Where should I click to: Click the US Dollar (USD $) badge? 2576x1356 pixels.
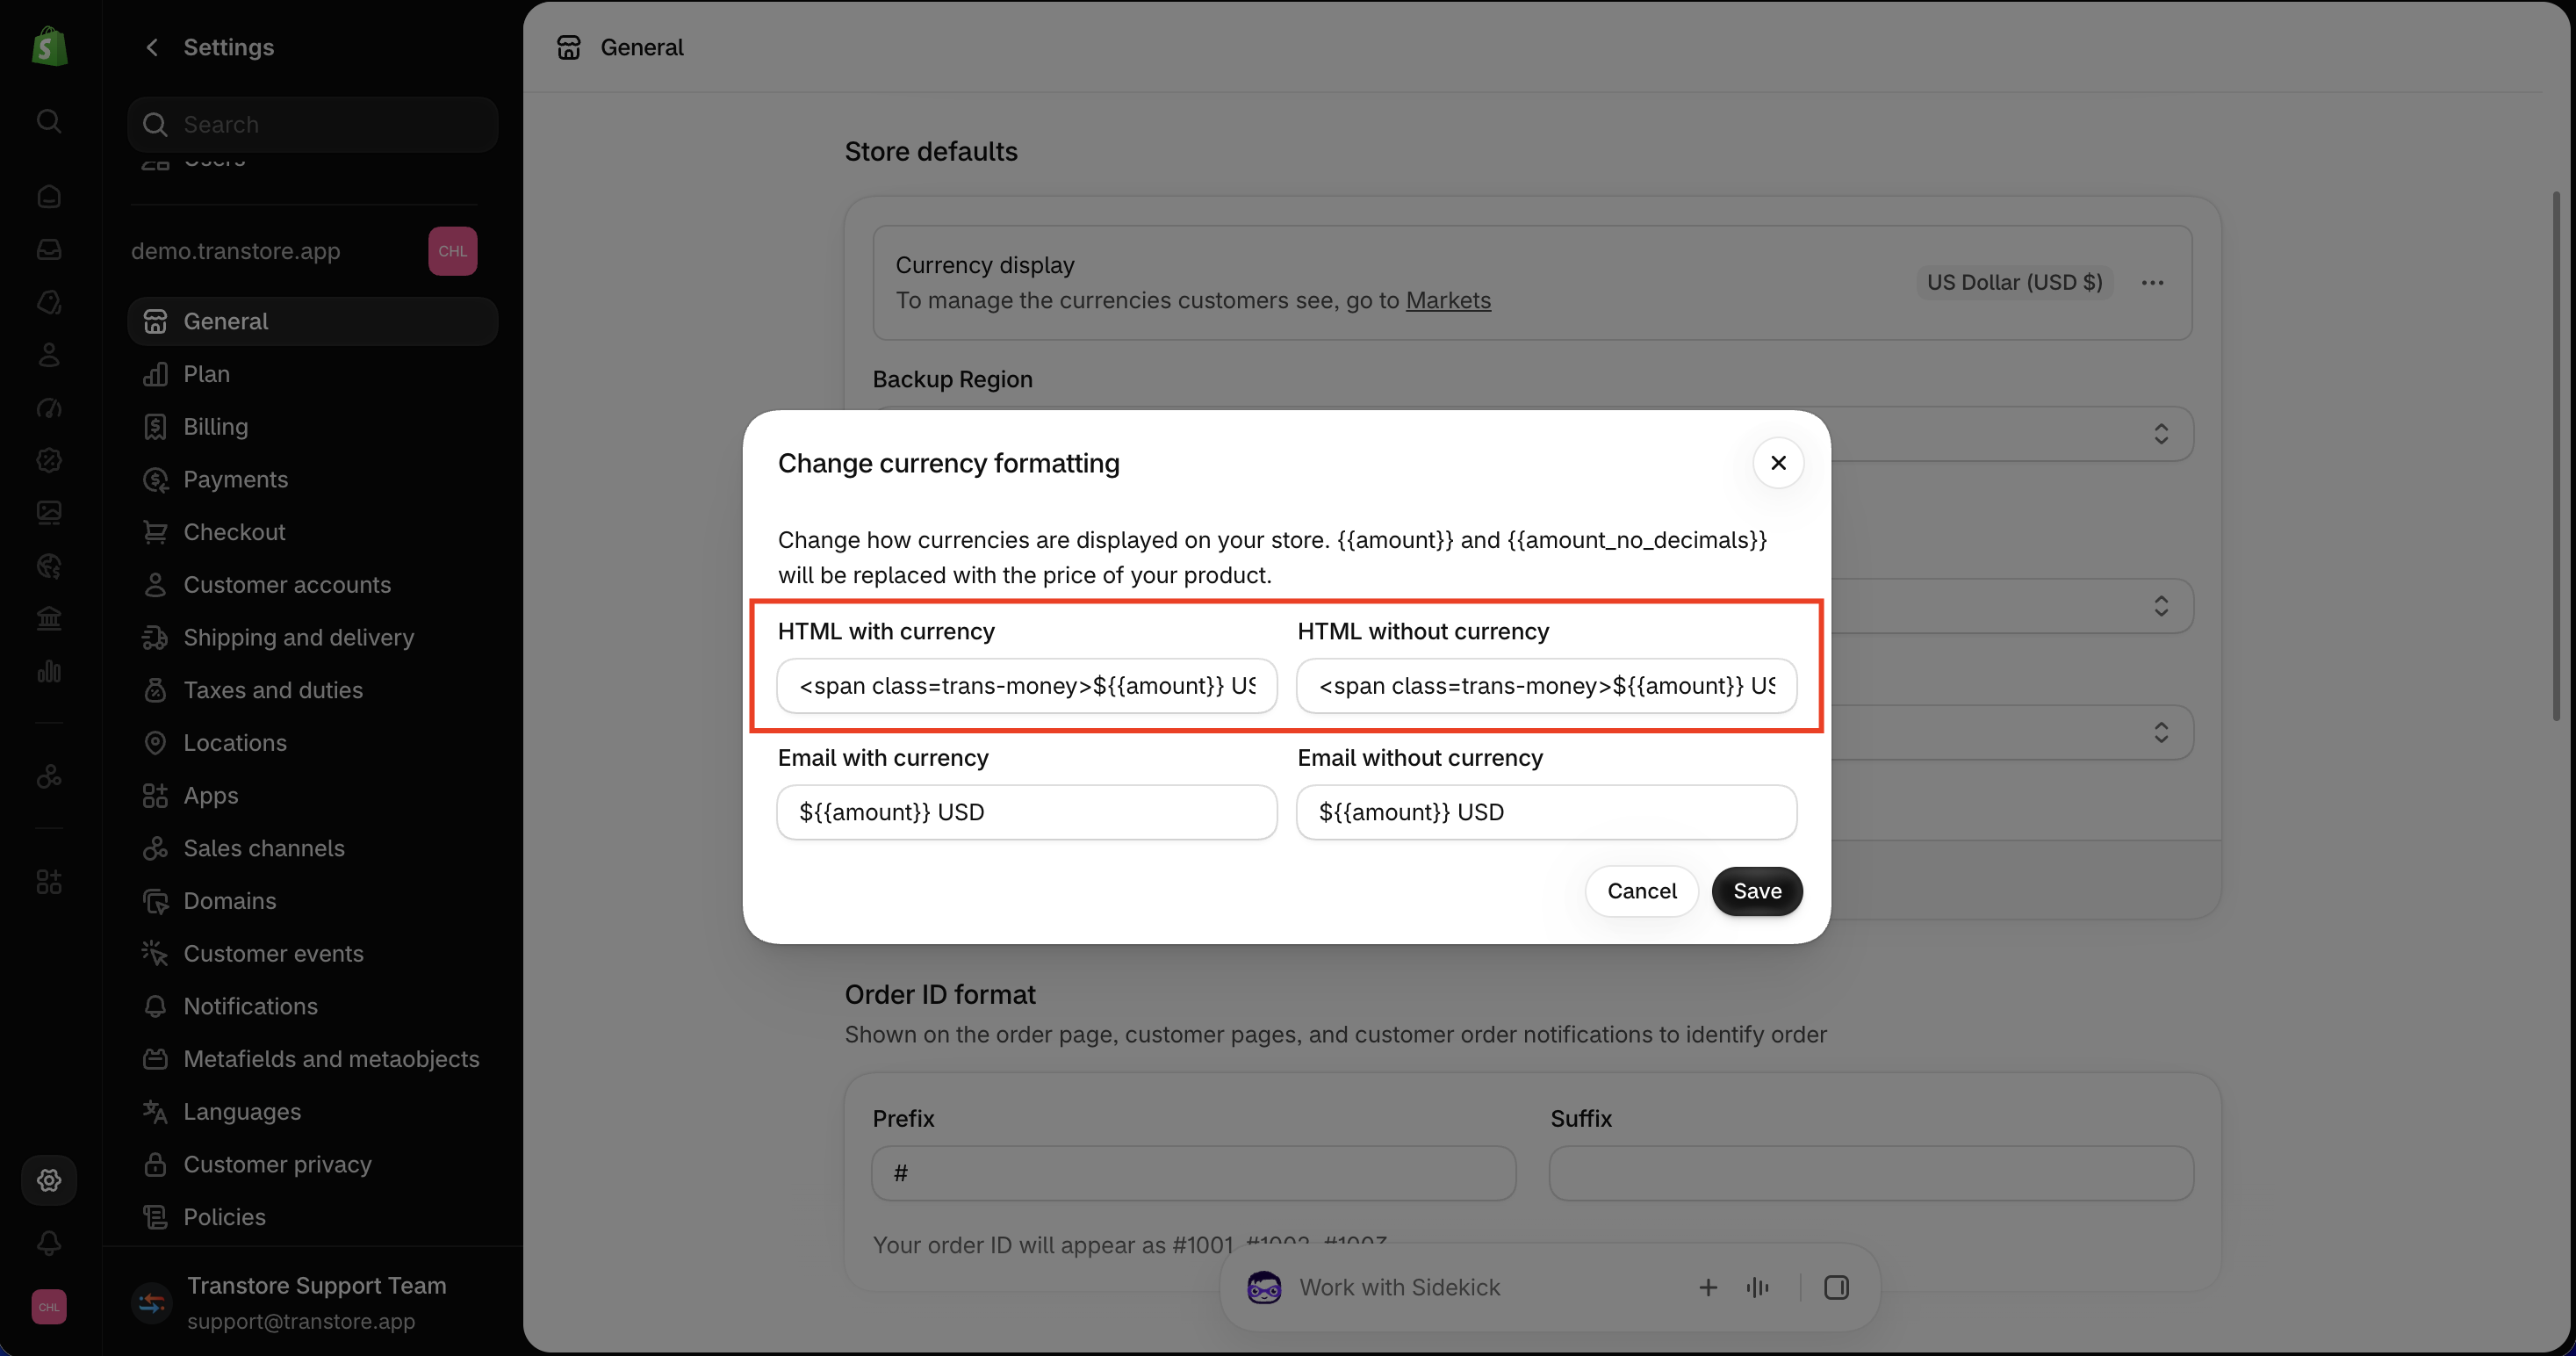2014,283
